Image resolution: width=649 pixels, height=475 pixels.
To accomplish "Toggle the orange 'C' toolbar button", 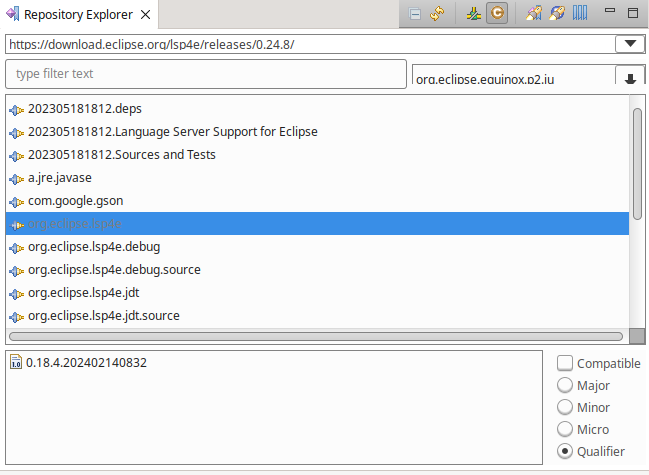I will [x=497, y=13].
